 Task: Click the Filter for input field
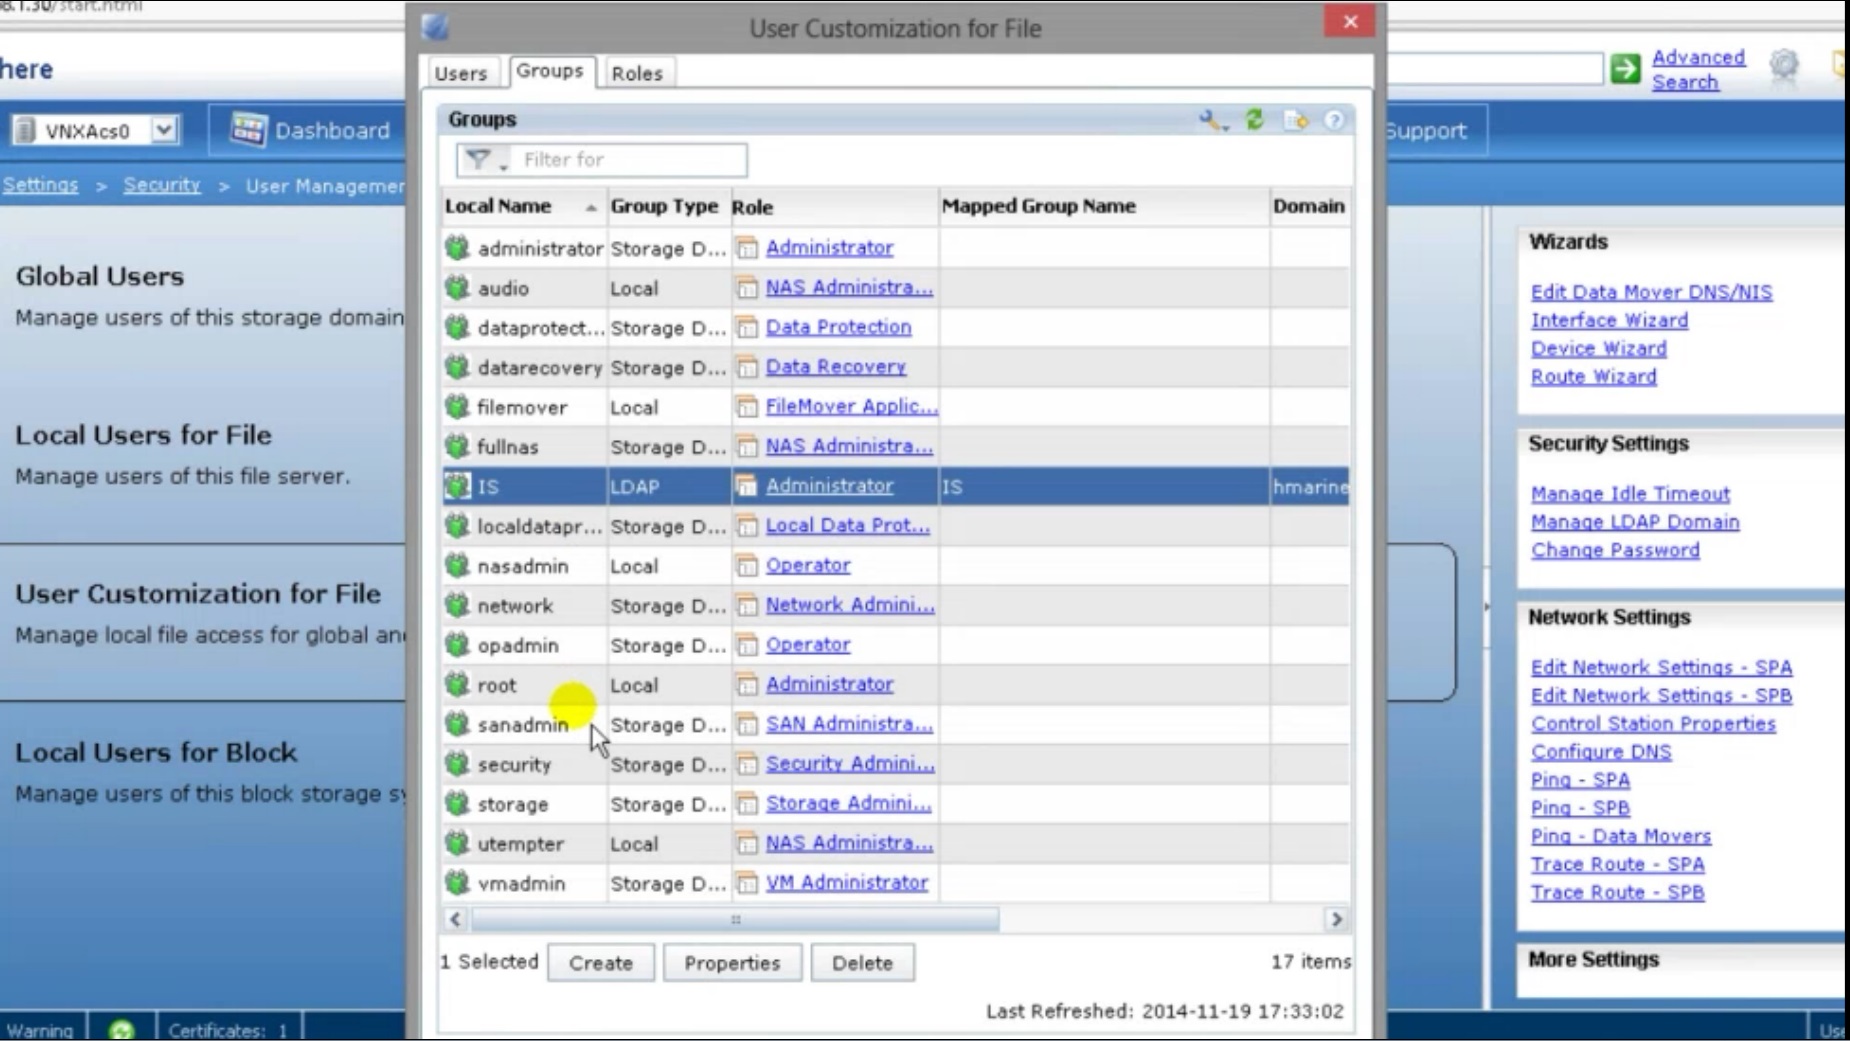pos(631,160)
